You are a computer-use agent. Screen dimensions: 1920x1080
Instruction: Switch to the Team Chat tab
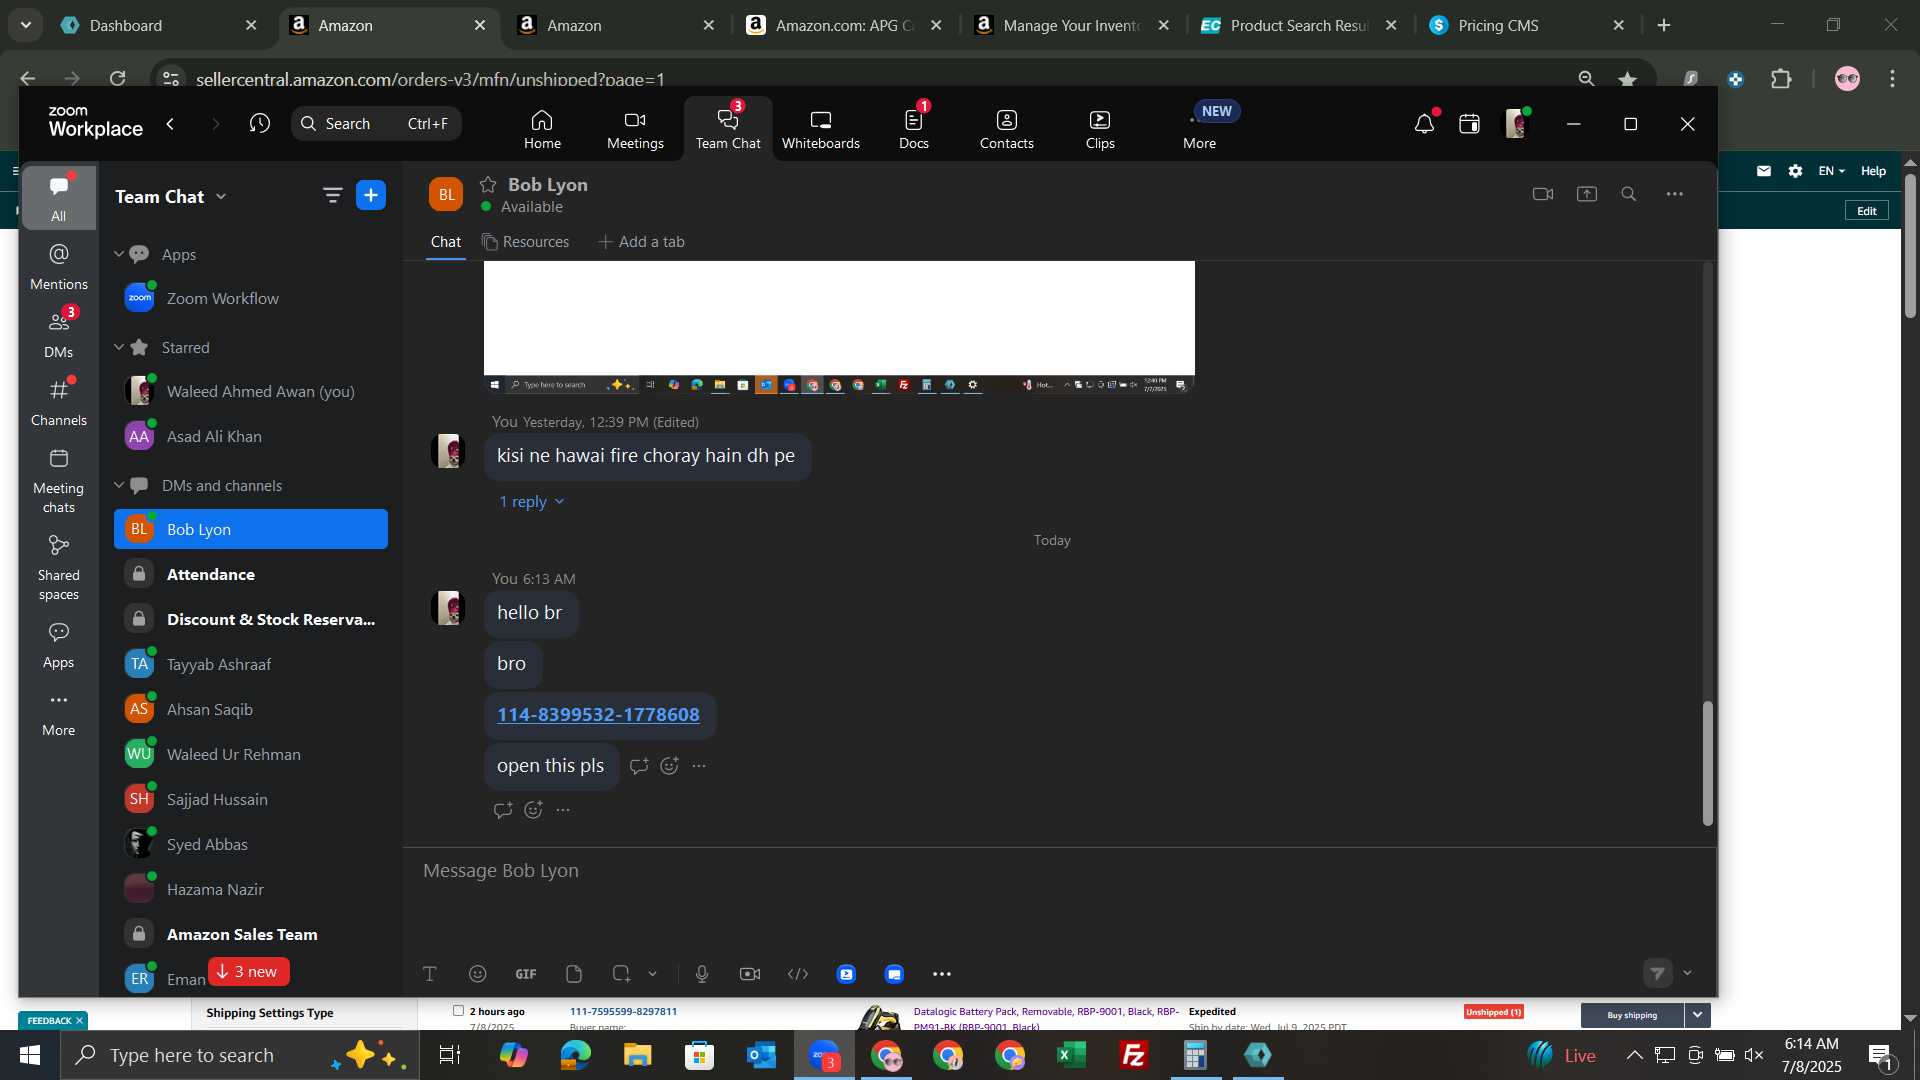coord(728,129)
